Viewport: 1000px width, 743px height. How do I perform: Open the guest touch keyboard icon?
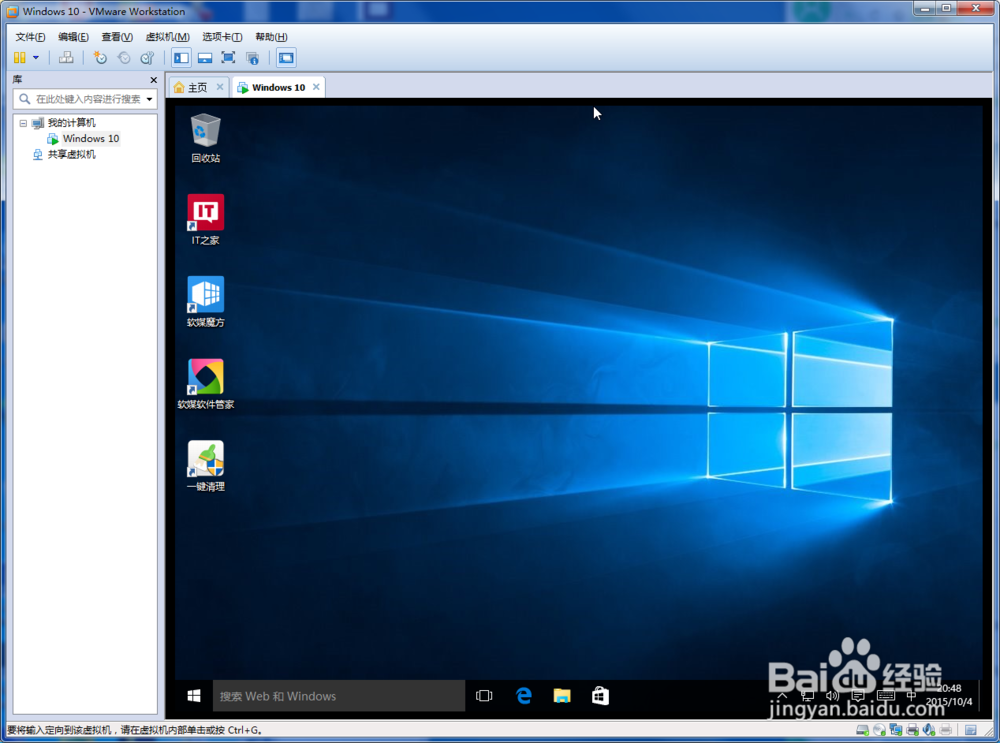click(886, 696)
